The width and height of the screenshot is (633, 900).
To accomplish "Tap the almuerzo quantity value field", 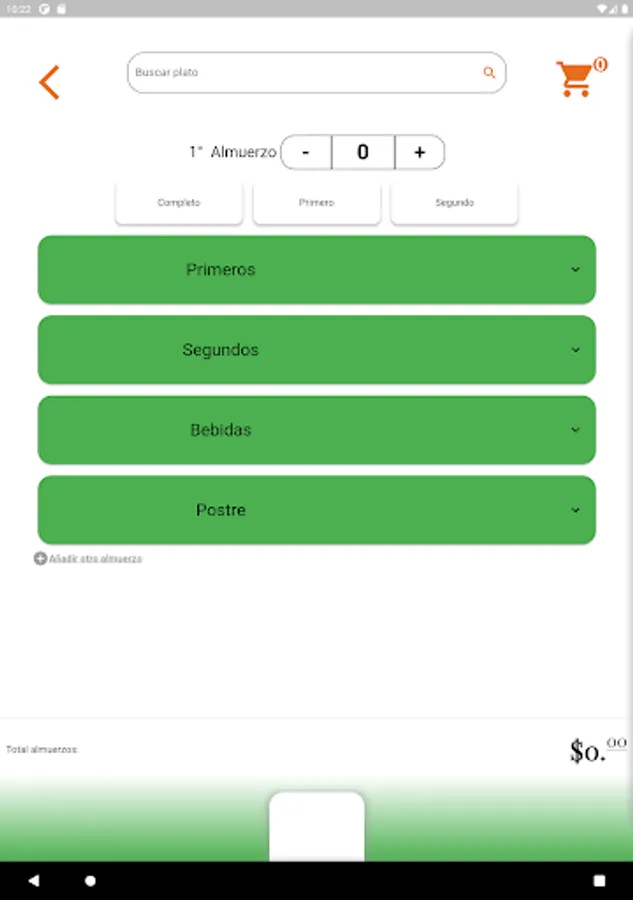I will click(x=363, y=152).
